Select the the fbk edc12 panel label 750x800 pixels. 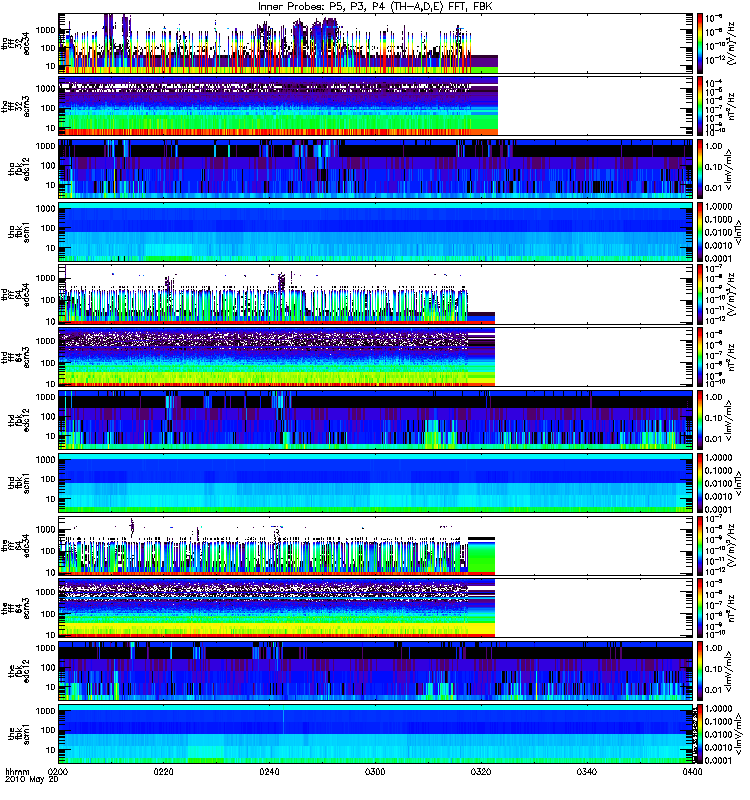(19, 671)
